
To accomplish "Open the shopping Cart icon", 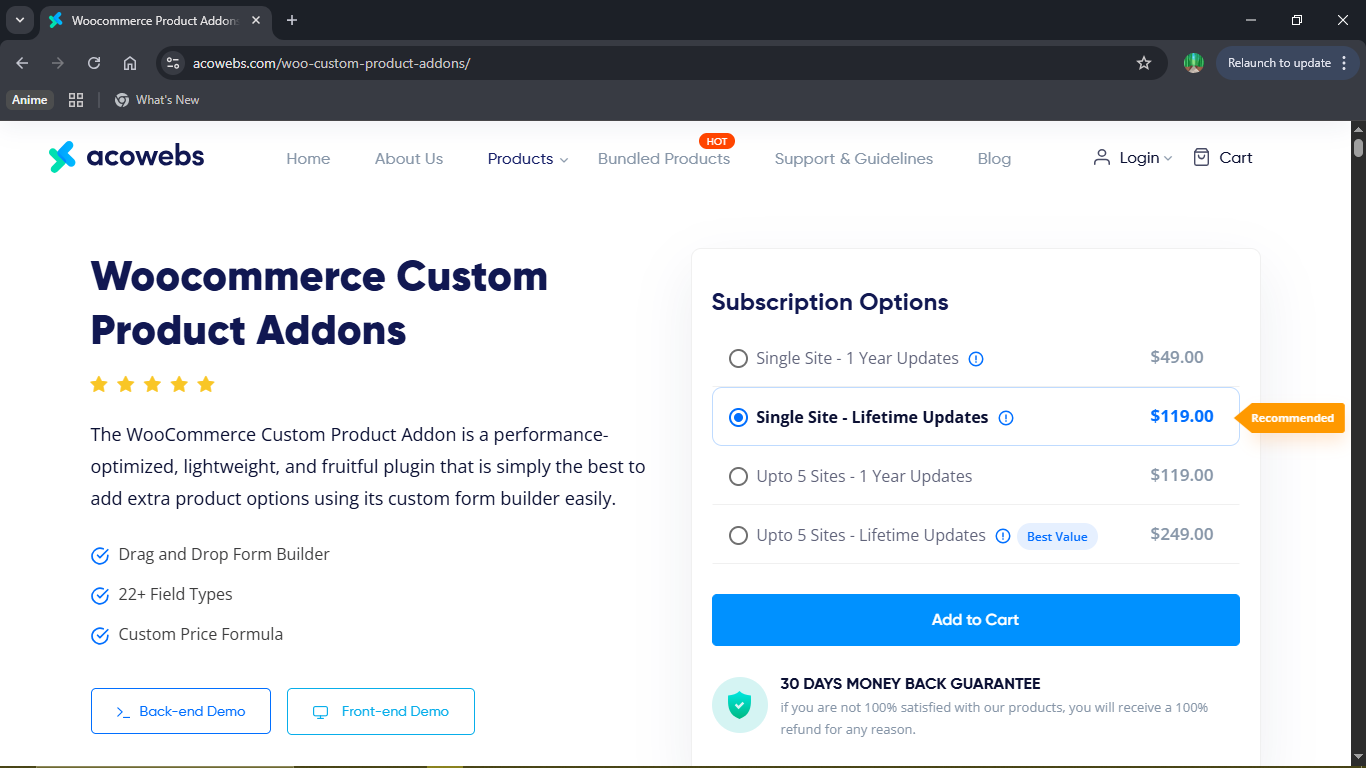I will point(1201,157).
